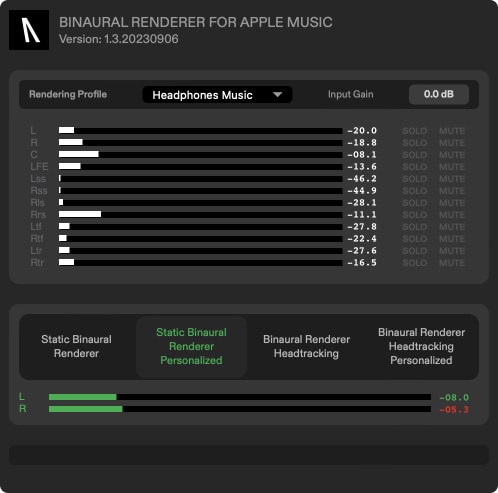Screen dimensions: 498x493
Task: Solo the L channel
Action: click(x=415, y=131)
